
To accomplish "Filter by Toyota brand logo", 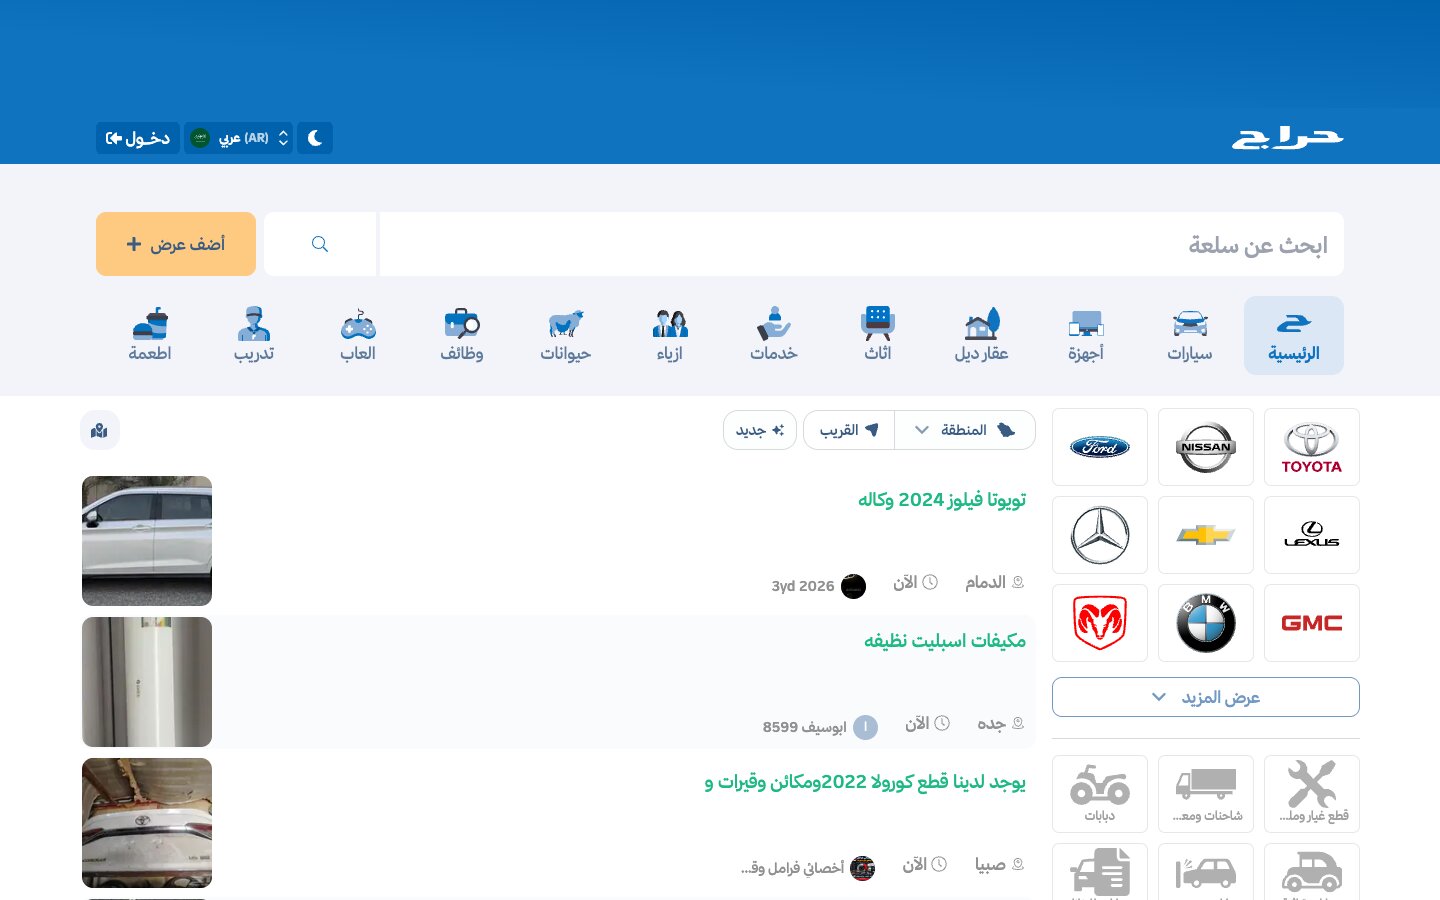I will pos(1312,447).
